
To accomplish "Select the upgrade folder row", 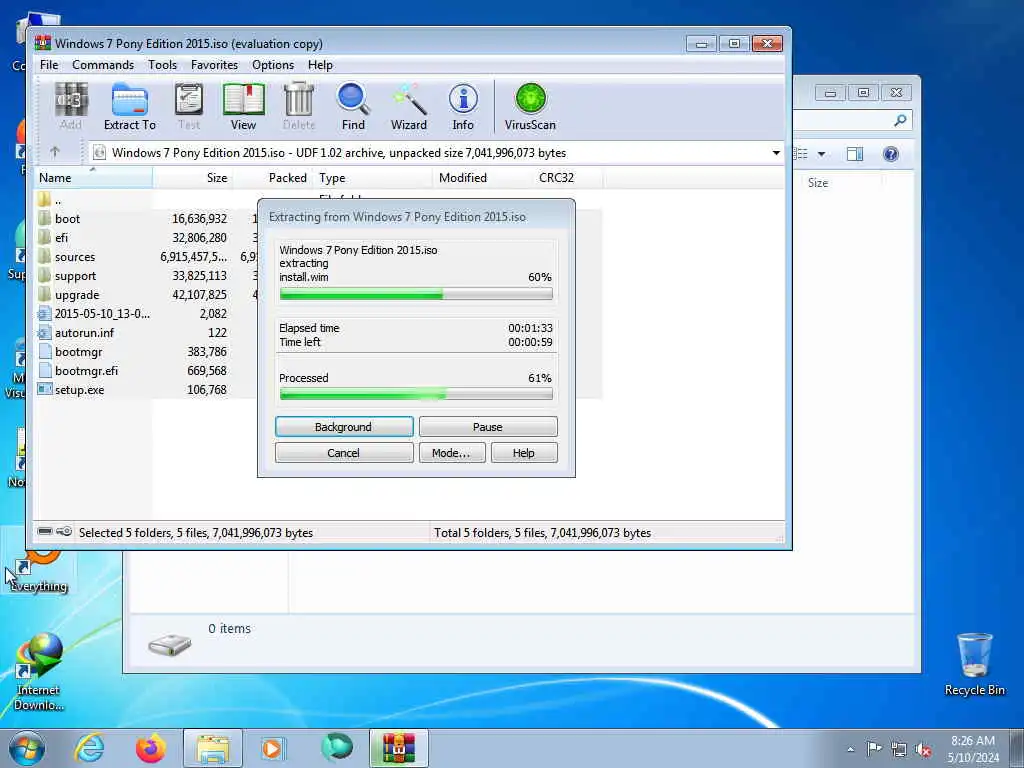I will (x=146, y=295).
